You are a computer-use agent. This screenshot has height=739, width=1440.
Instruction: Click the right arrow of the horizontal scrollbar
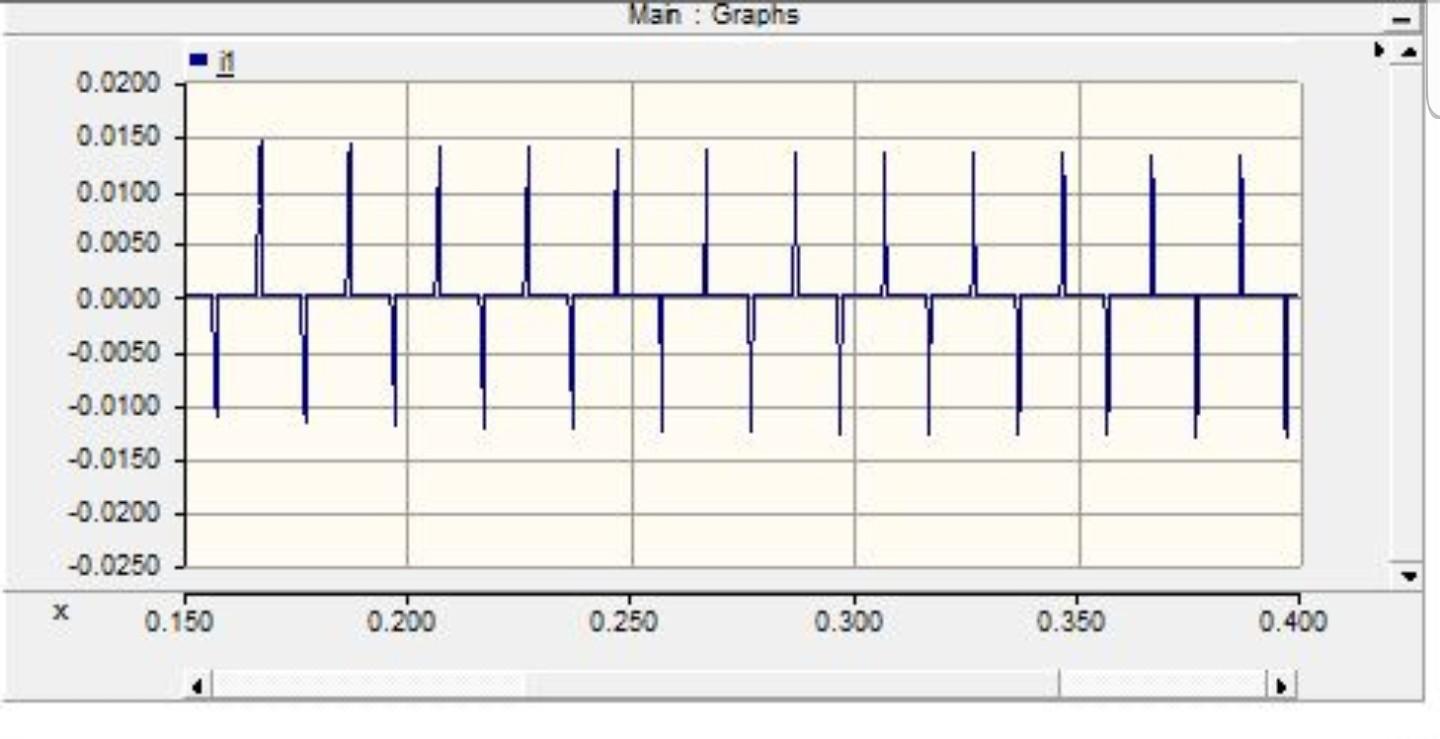click(1283, 684)
